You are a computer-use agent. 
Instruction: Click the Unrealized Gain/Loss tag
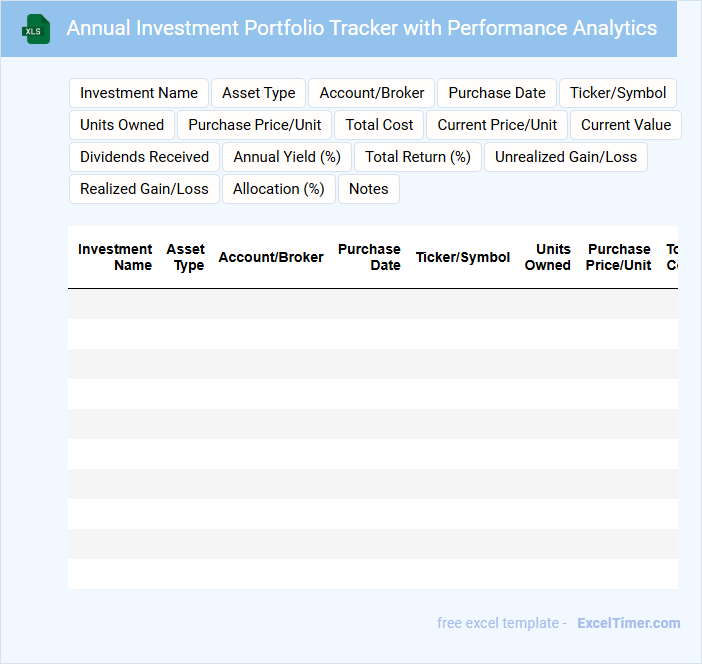pyautogui.click(x=566, y=157)
